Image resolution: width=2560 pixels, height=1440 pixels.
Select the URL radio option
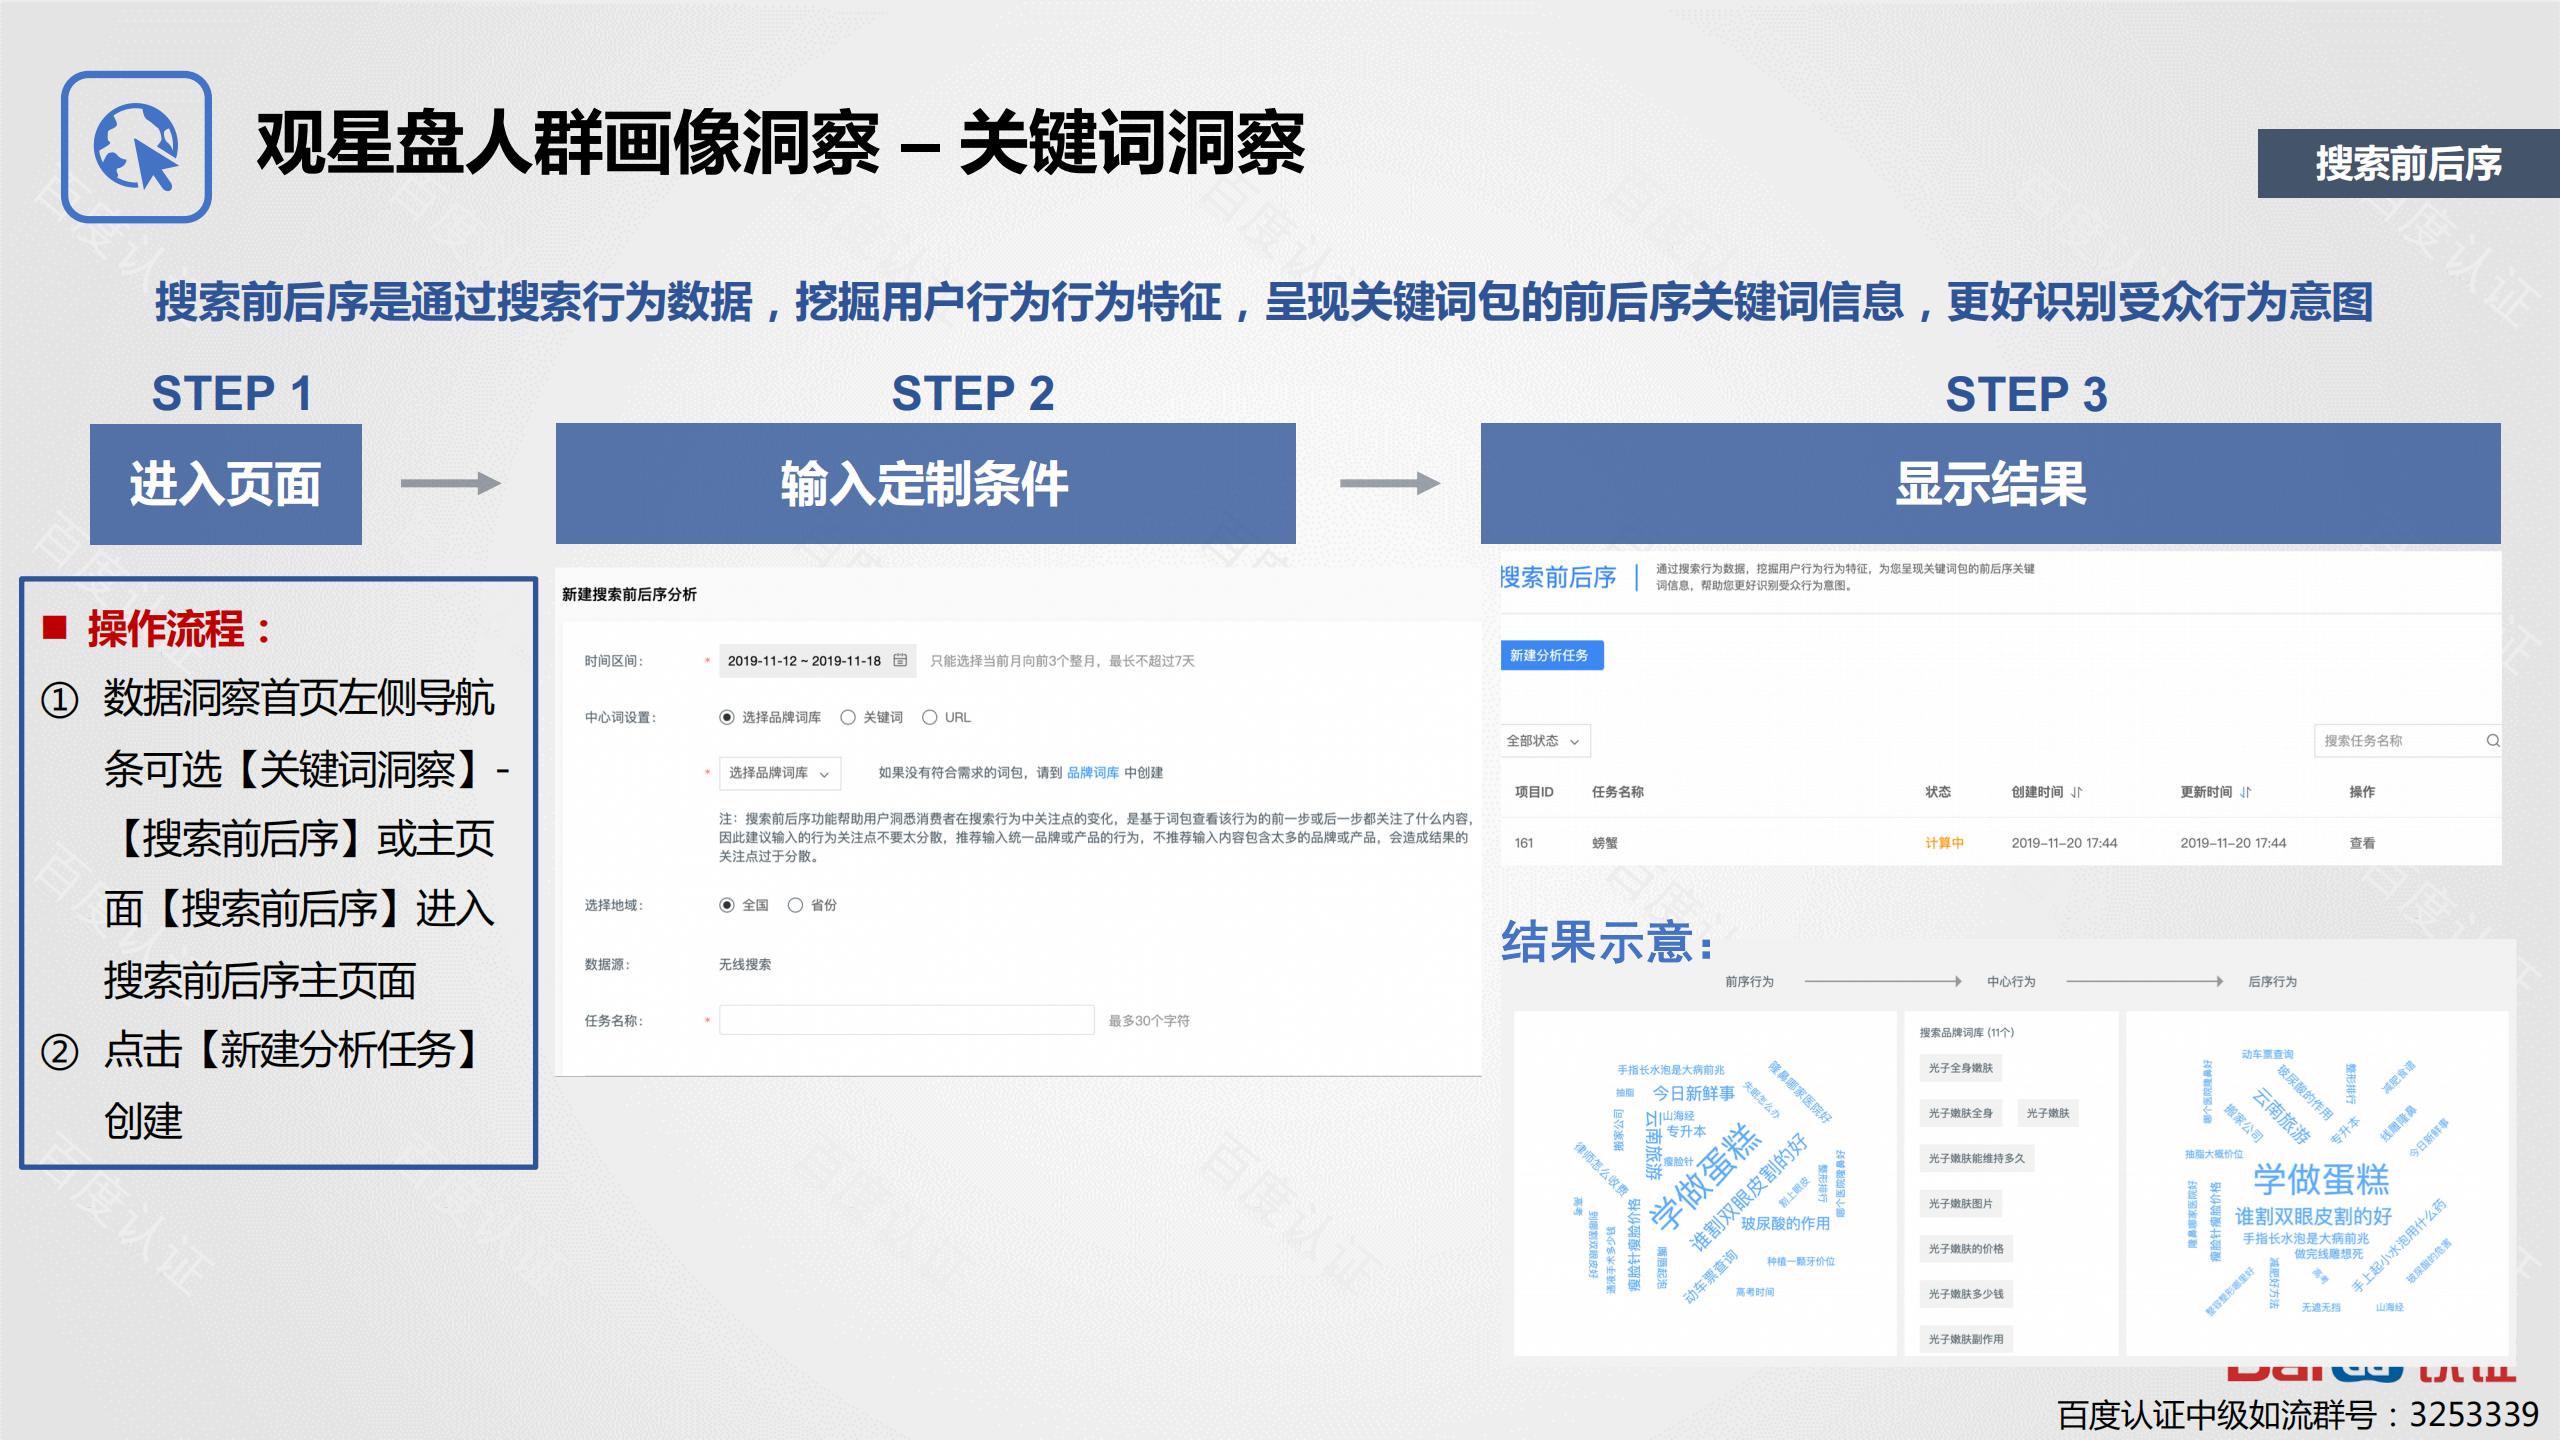(x=930, y=717)
